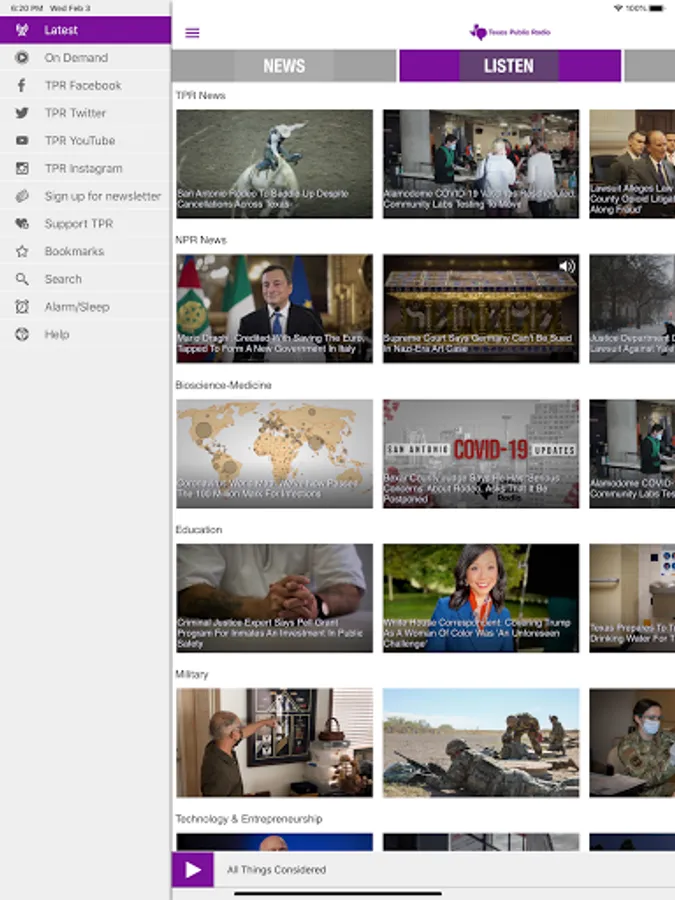
Task: Open the TPR Twitter bird icon
Action: pos(22,113)
